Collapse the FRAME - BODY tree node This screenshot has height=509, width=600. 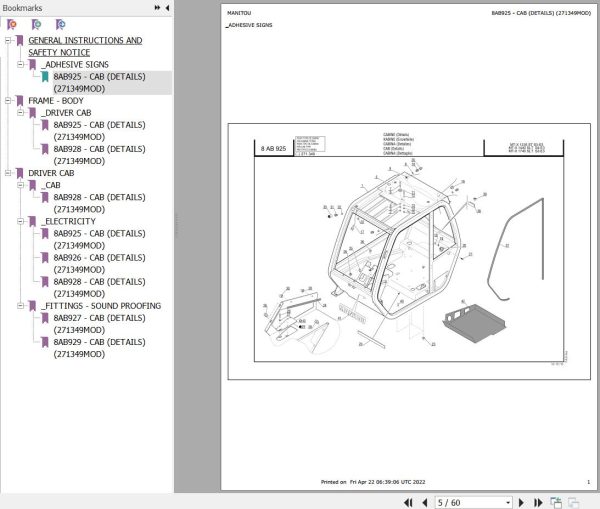coord(8,101)
